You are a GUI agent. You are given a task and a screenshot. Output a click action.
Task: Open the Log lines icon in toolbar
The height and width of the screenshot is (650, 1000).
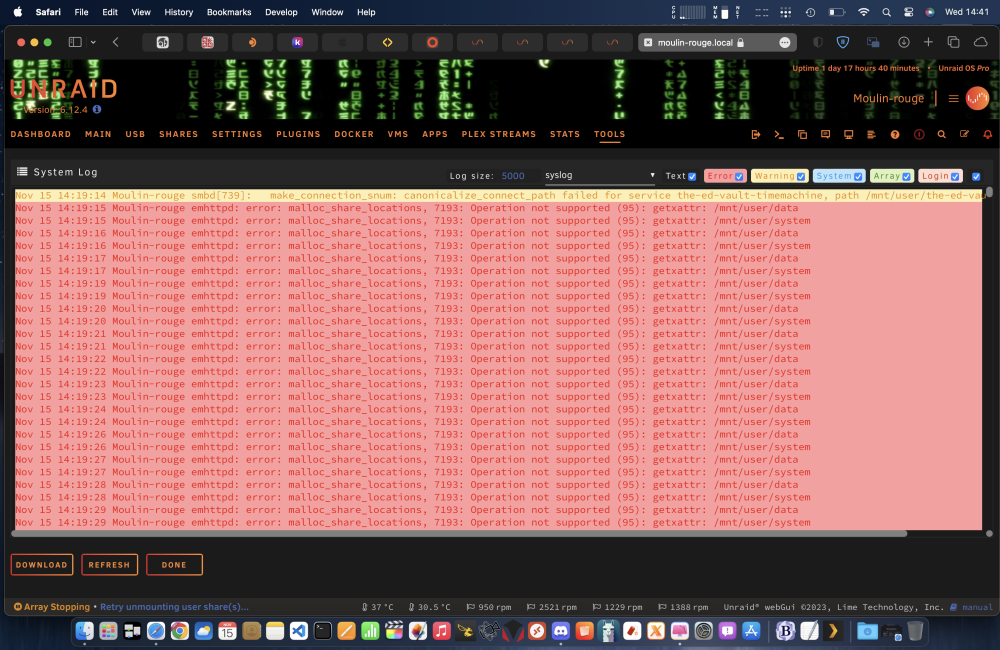point(871,135)
